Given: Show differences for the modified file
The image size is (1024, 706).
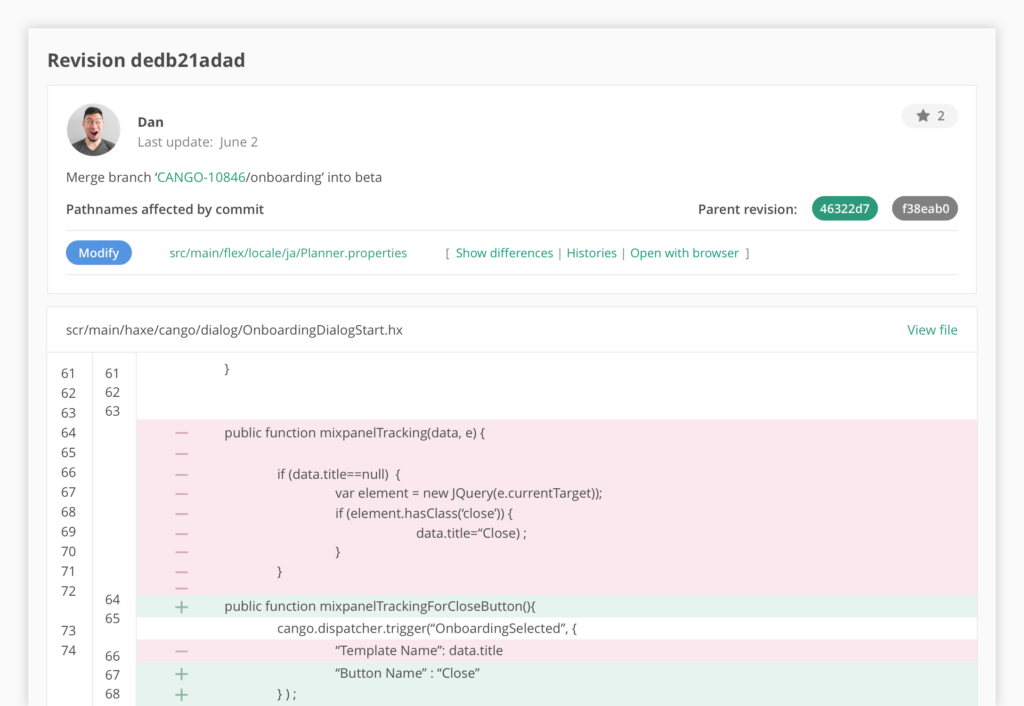Looking at the screenshot, I should (x=504, y=253).
